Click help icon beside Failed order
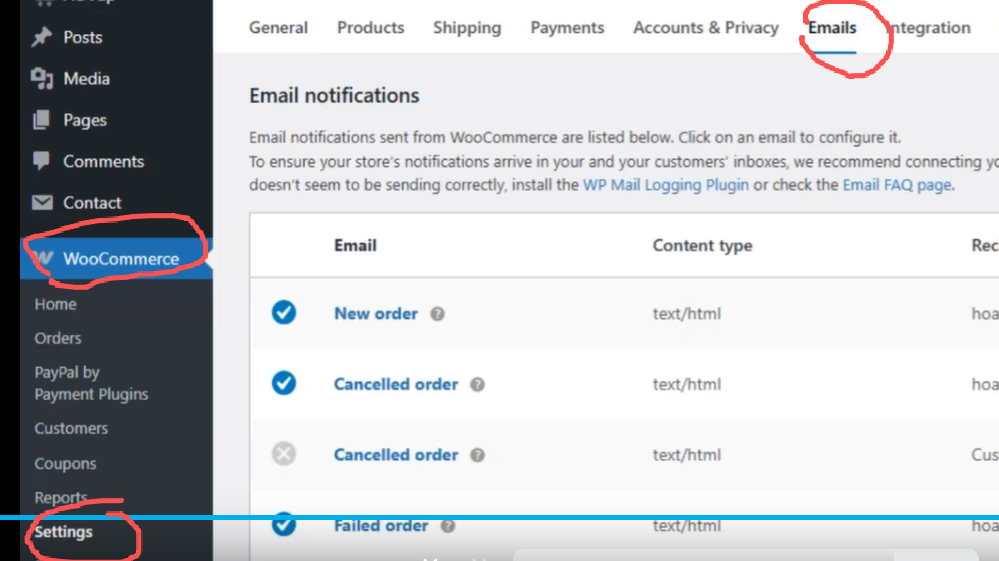Viewport: 999px width, 561px height. point(448,526)
